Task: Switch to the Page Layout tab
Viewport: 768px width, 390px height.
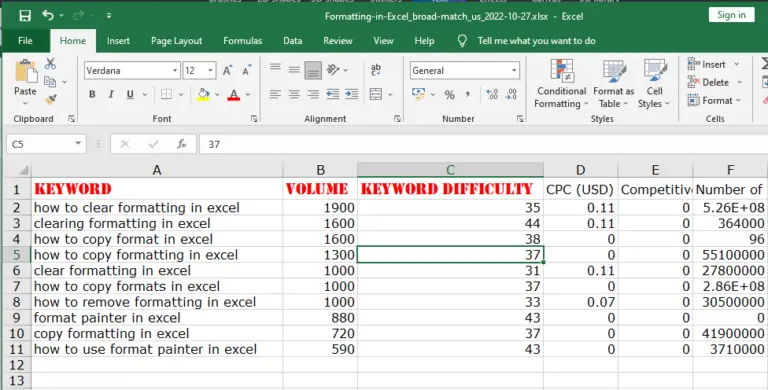Action: [x=176, y=41]
